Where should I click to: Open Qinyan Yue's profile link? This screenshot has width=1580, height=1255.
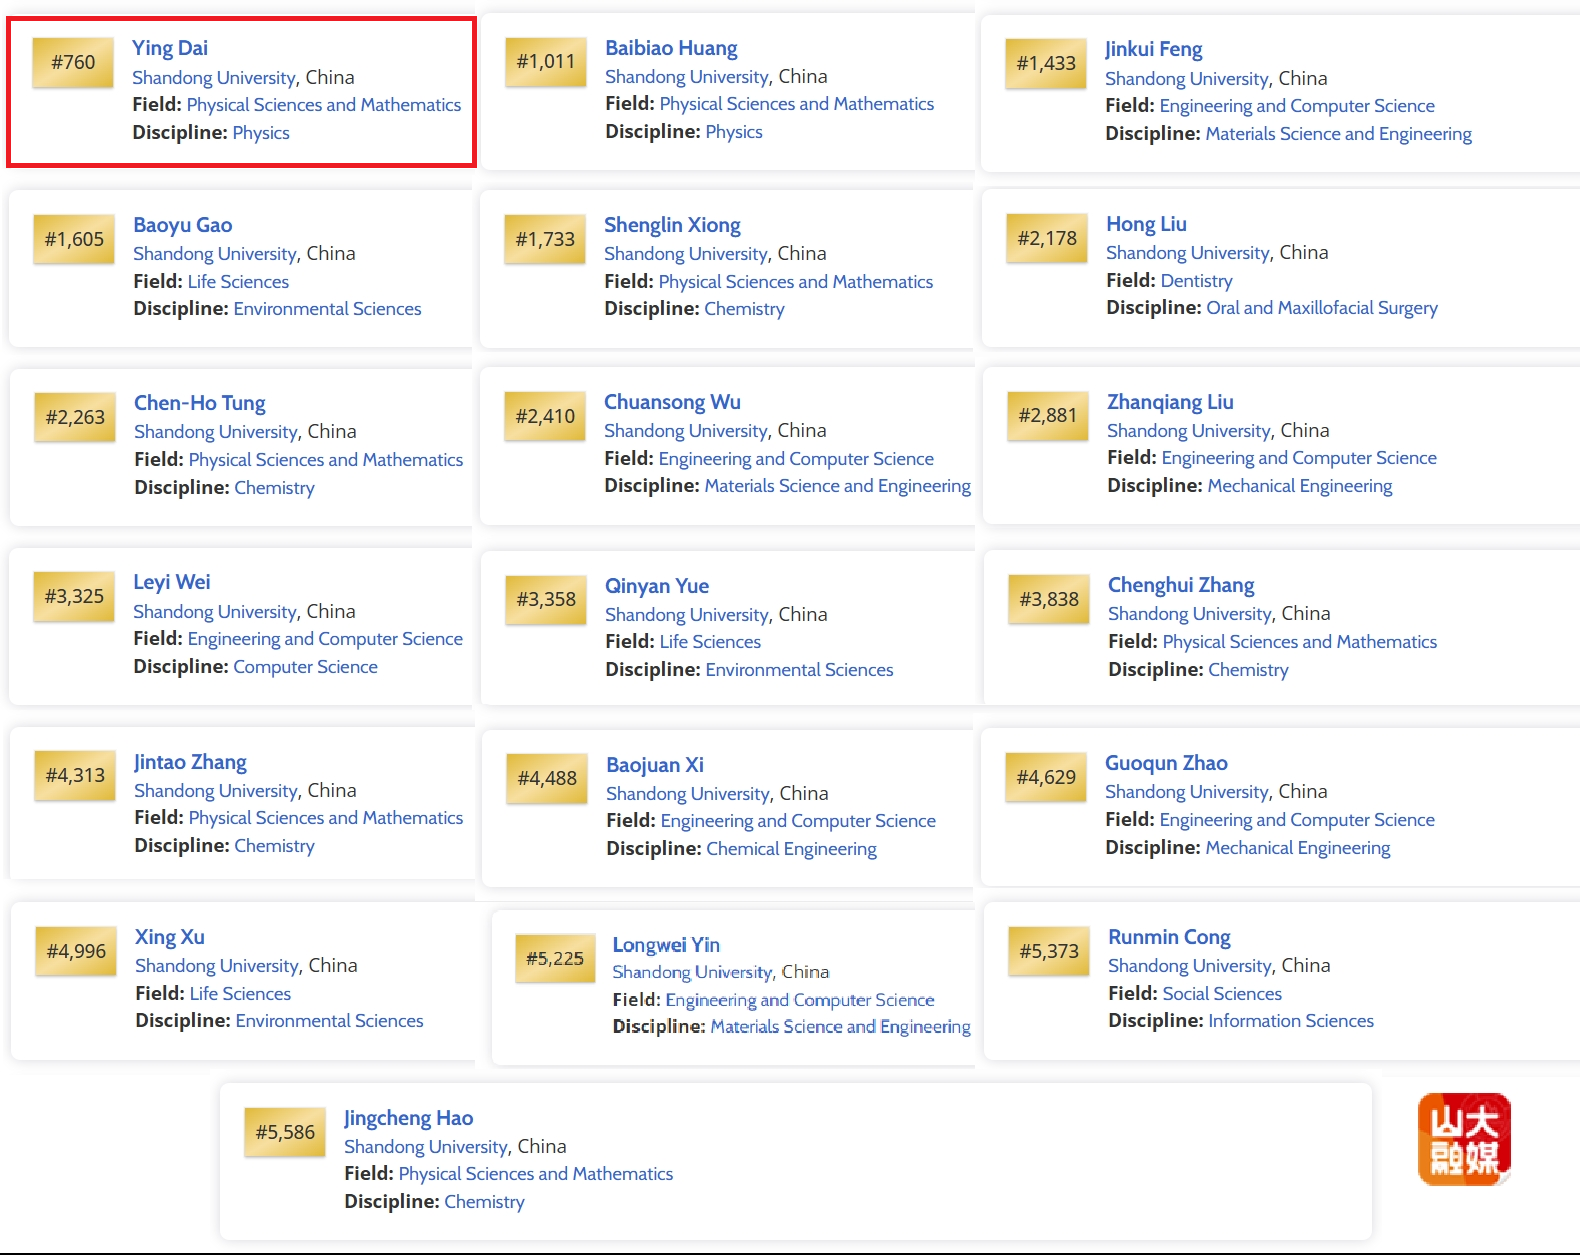pyautogui.click(x=657, y=586)
